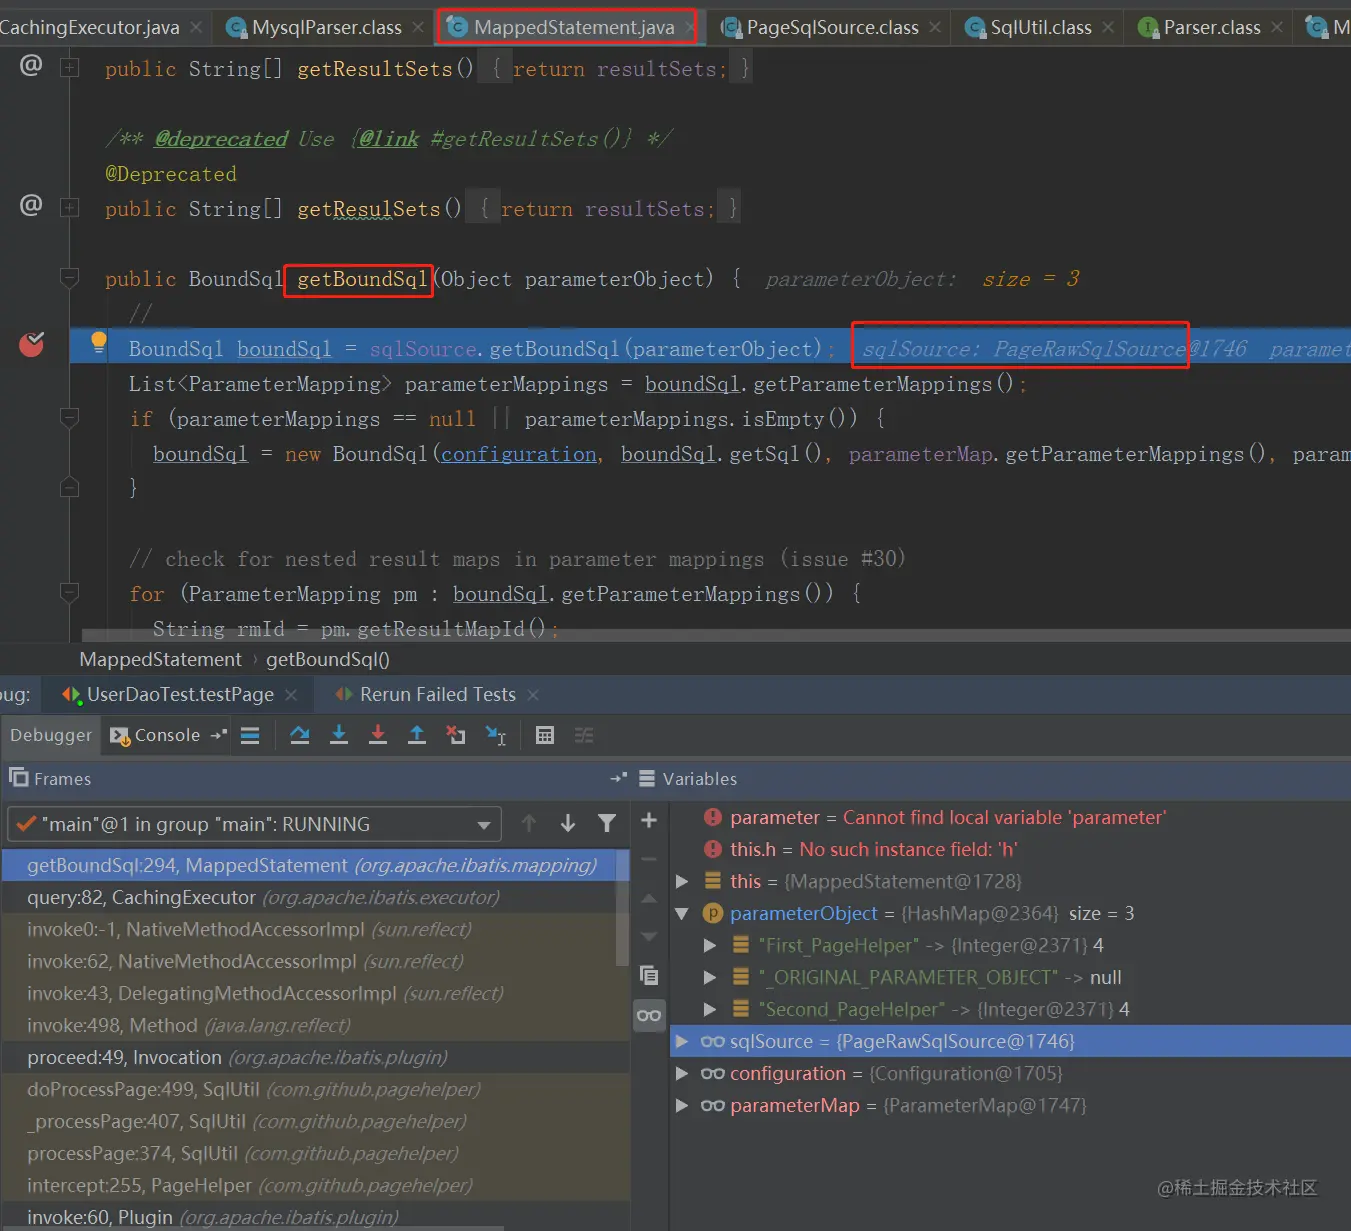The image size is (1351, 1231).
Task: Expand the parameterMap variable node
Action: point(682,1105)
